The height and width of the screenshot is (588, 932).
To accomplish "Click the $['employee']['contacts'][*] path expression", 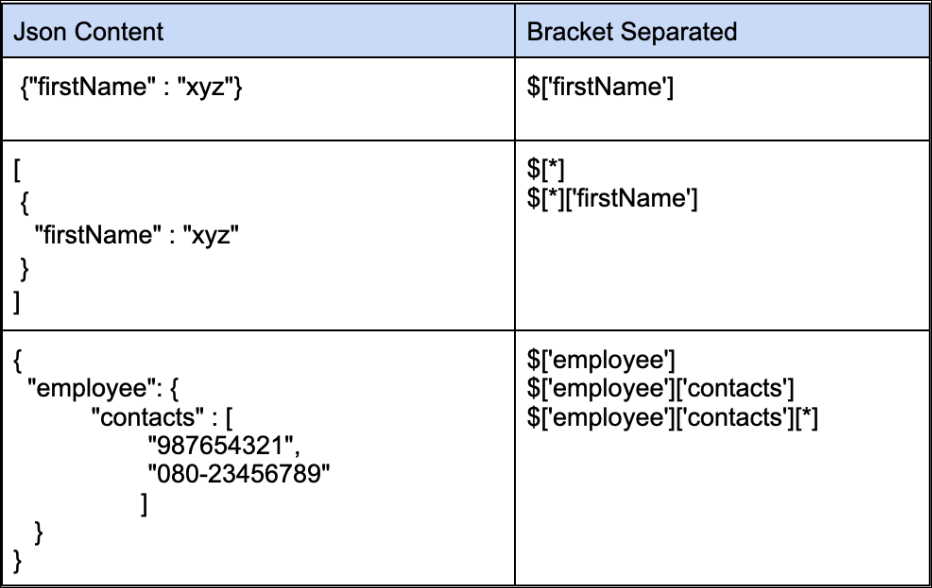I will click(x=672, y=417).
